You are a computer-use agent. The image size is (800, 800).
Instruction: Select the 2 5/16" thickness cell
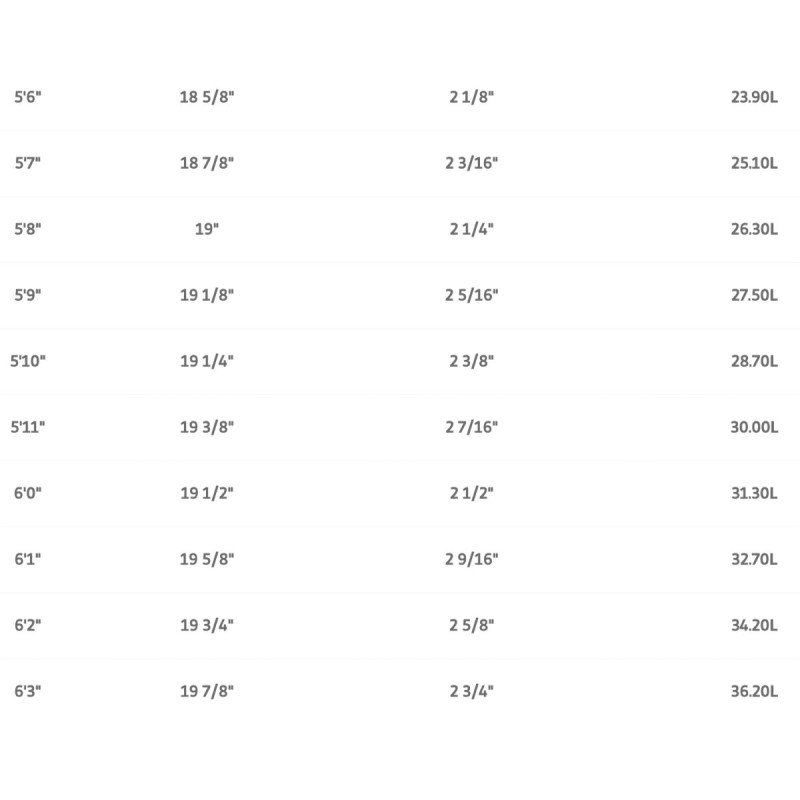coord(472,295)
